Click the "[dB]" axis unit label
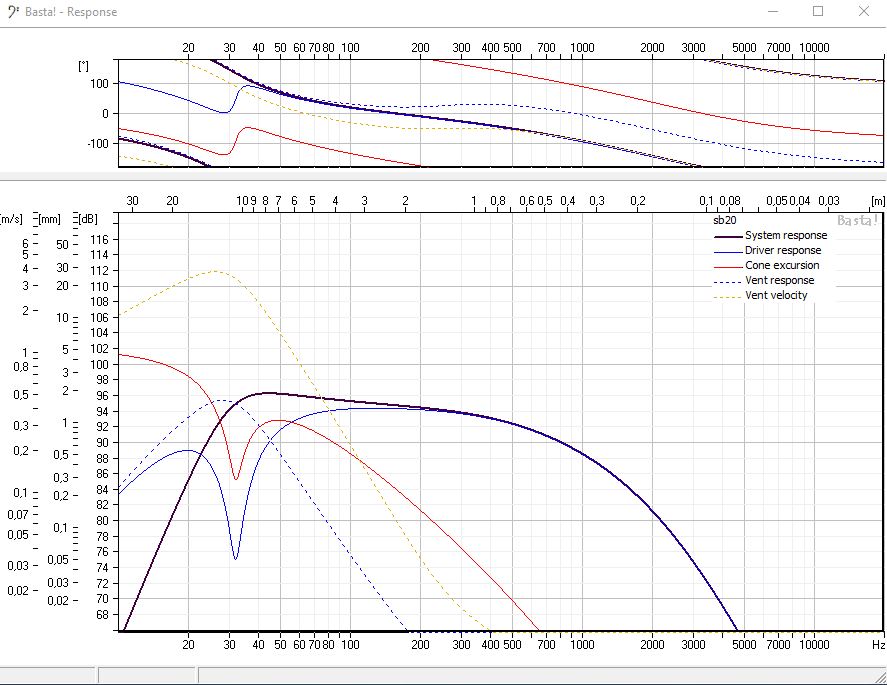 coord(88,219)
